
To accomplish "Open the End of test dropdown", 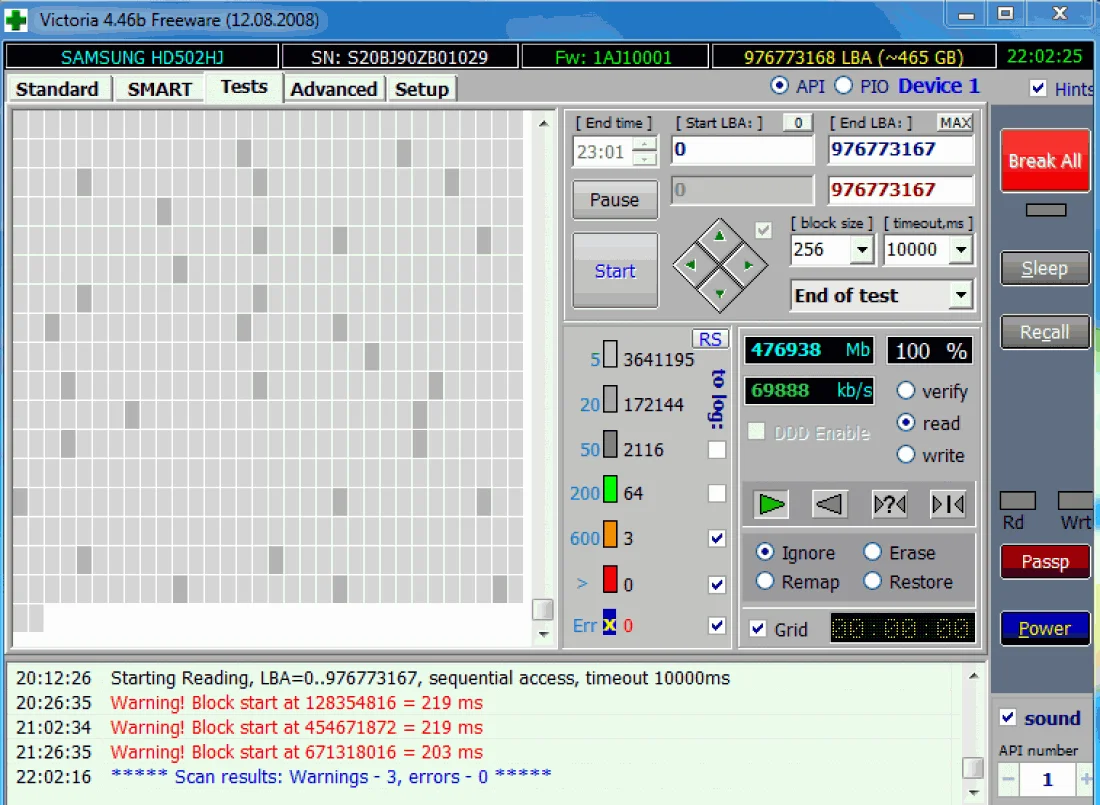I will coord(961,295).
